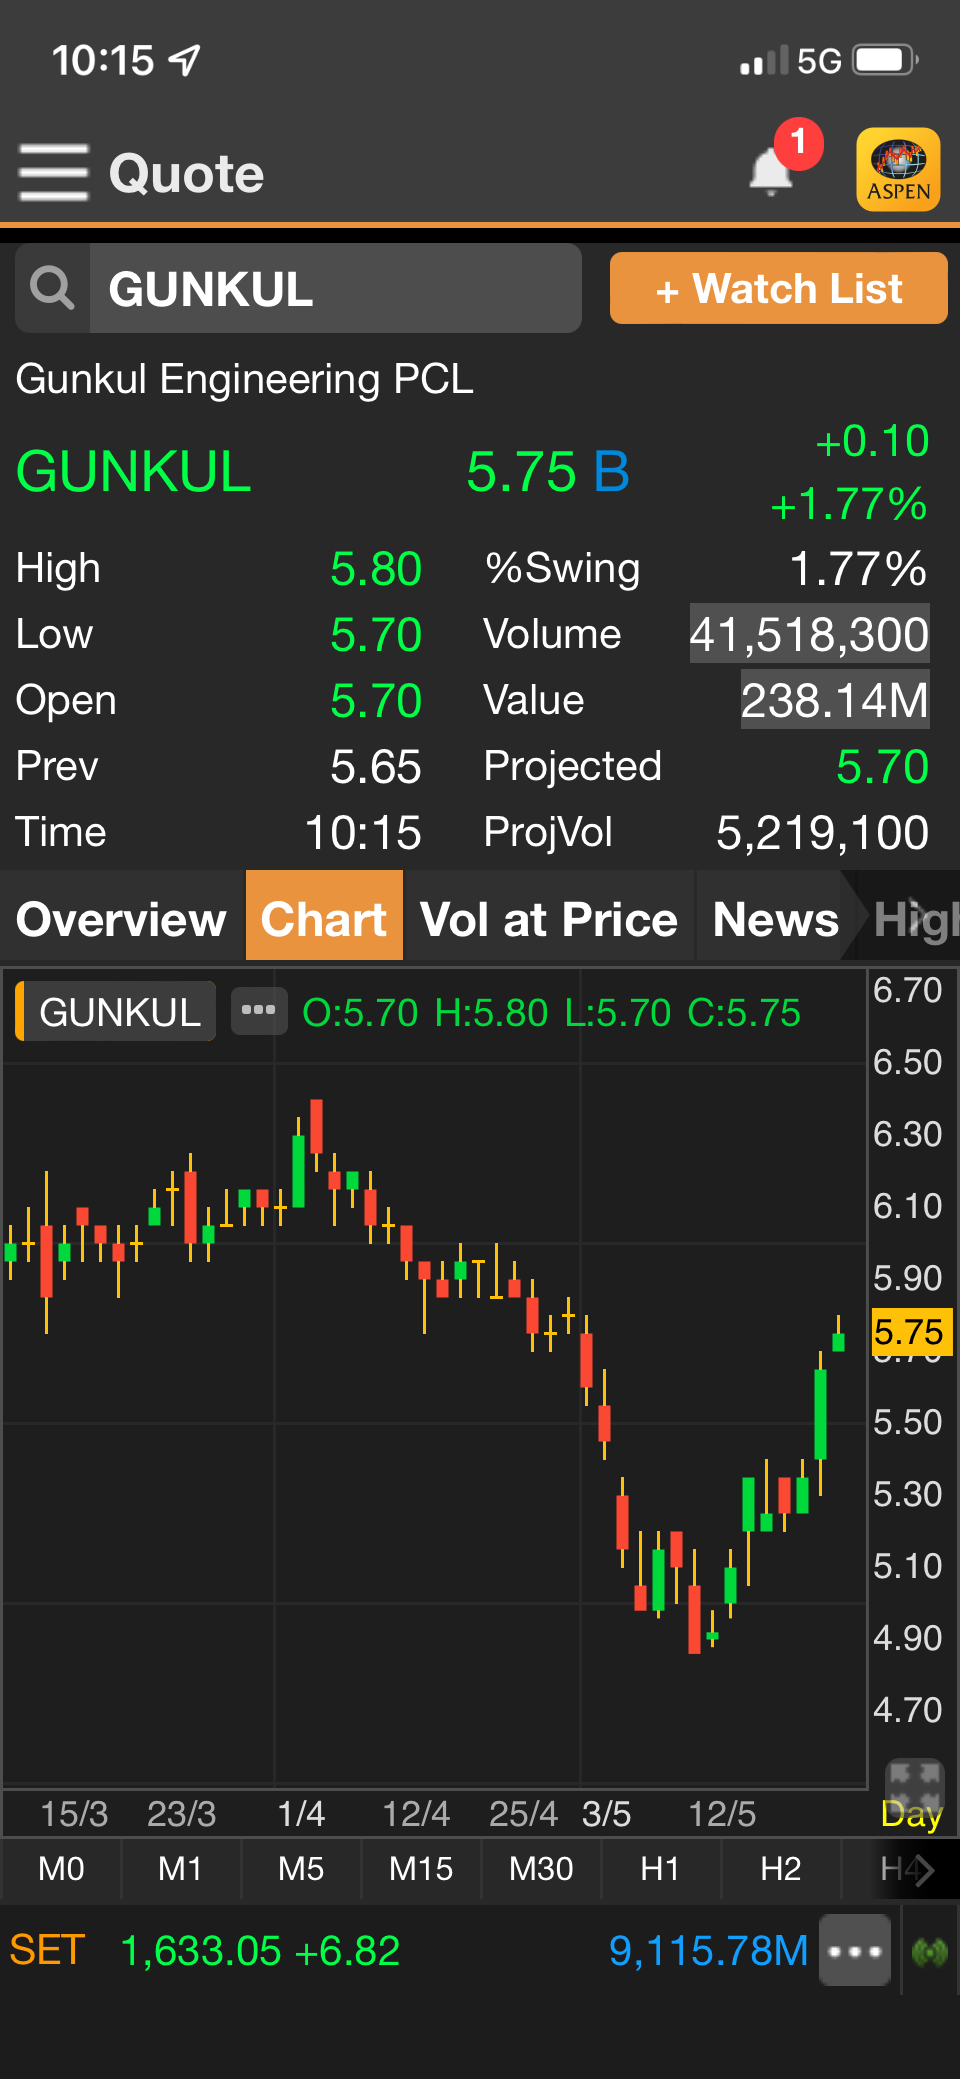Tap the Value 238.14M figure
The image size is (960, 2079).
click(834, 700)
